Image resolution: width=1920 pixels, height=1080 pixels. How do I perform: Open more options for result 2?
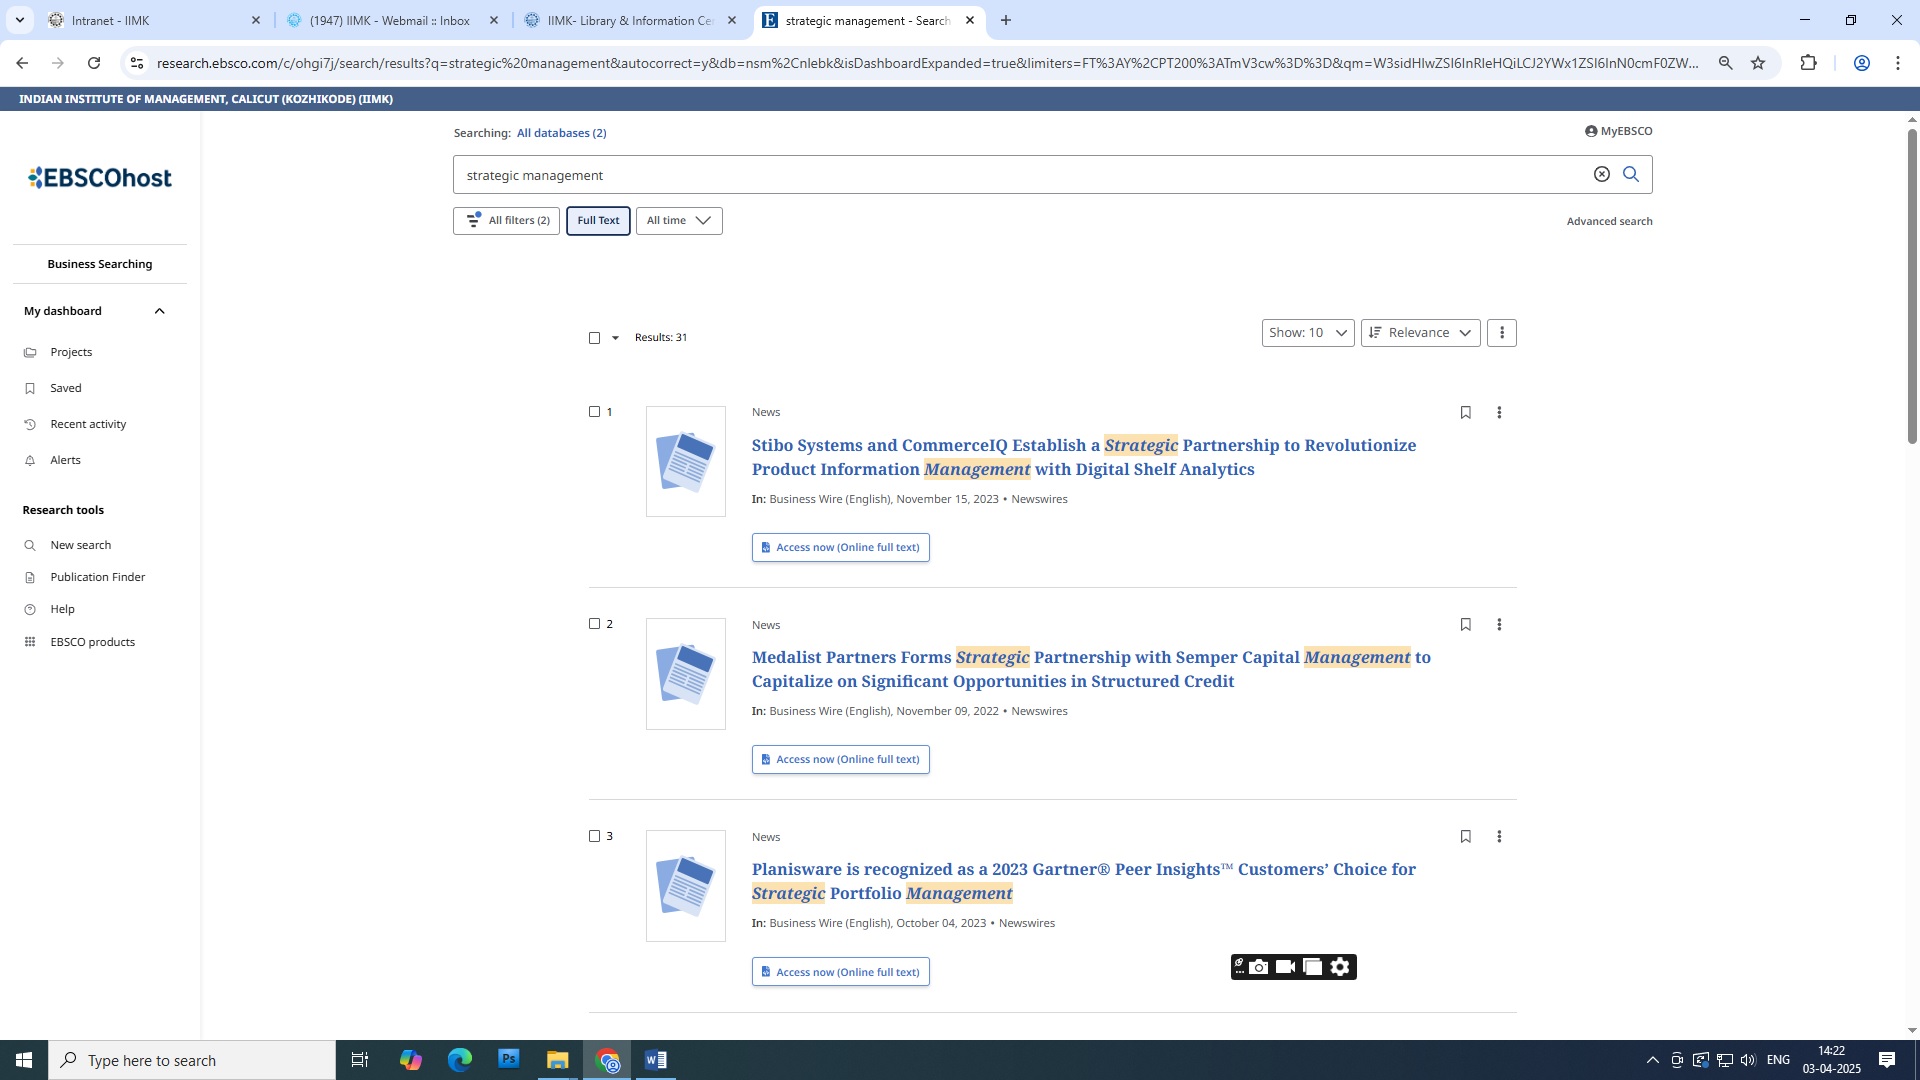click(1498, 624)
